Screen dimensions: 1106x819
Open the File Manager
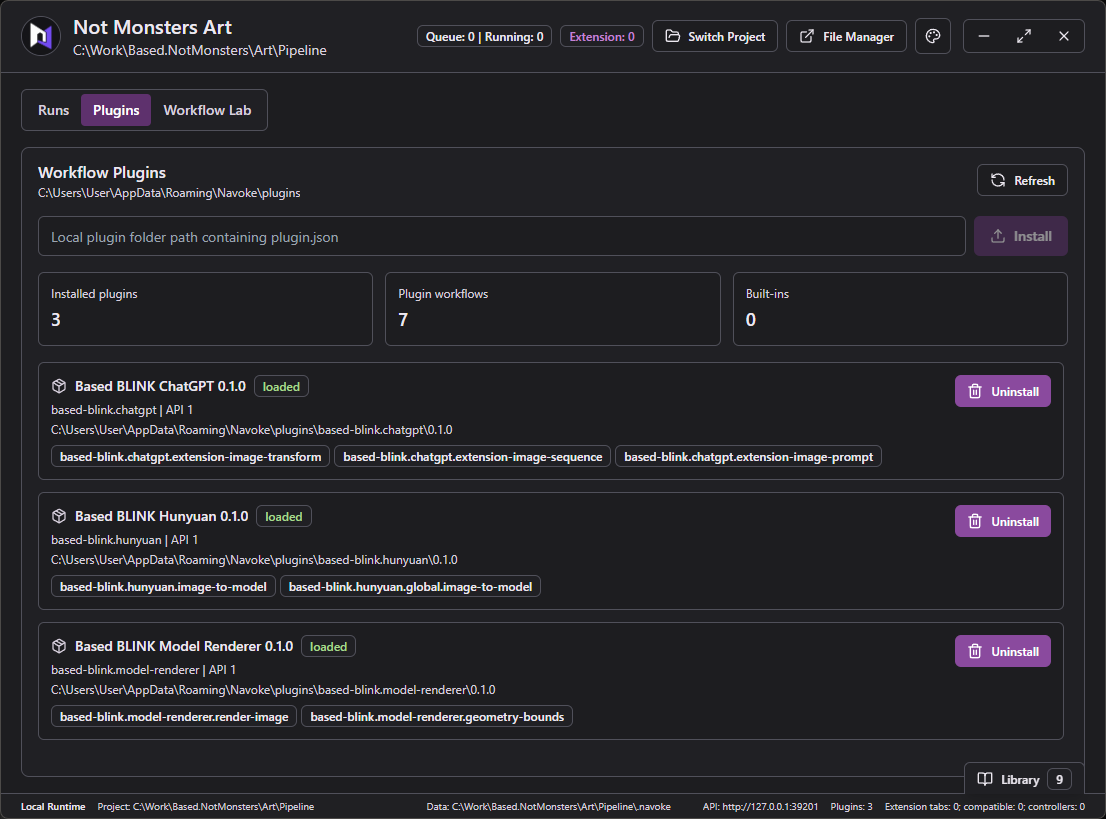(x=846, y=36)
